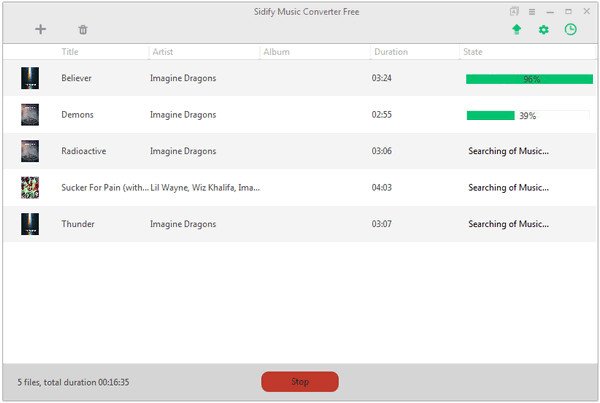Click "Lil Wayne, Wiz Khalifa, Ima..." artist text
This screenshot has height=403, width=600.
205,188
